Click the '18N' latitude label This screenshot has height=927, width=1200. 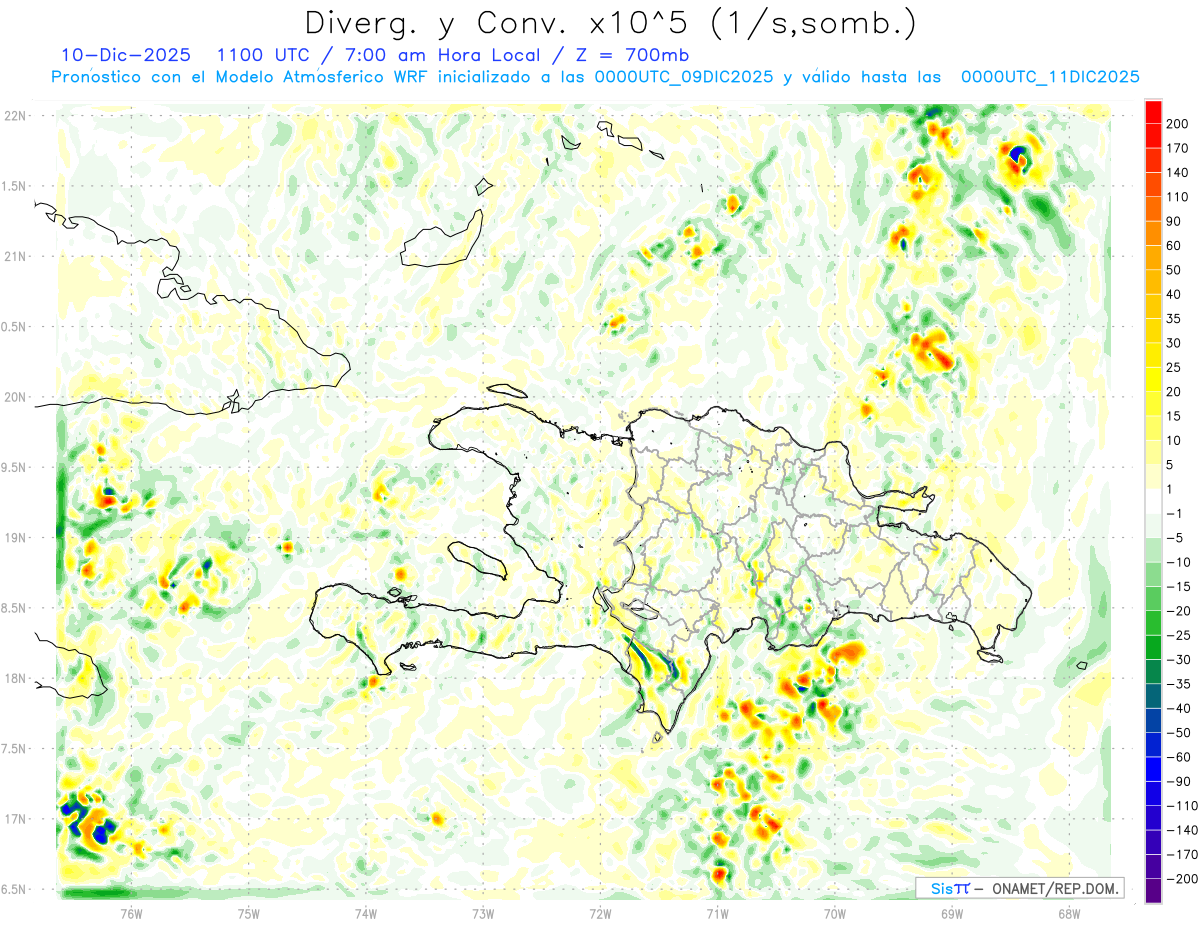pyautogui.click(x=16, y=678)
